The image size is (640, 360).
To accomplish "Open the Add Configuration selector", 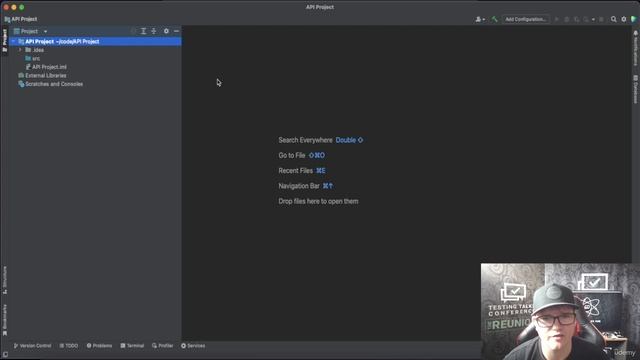I will [525, 19].
